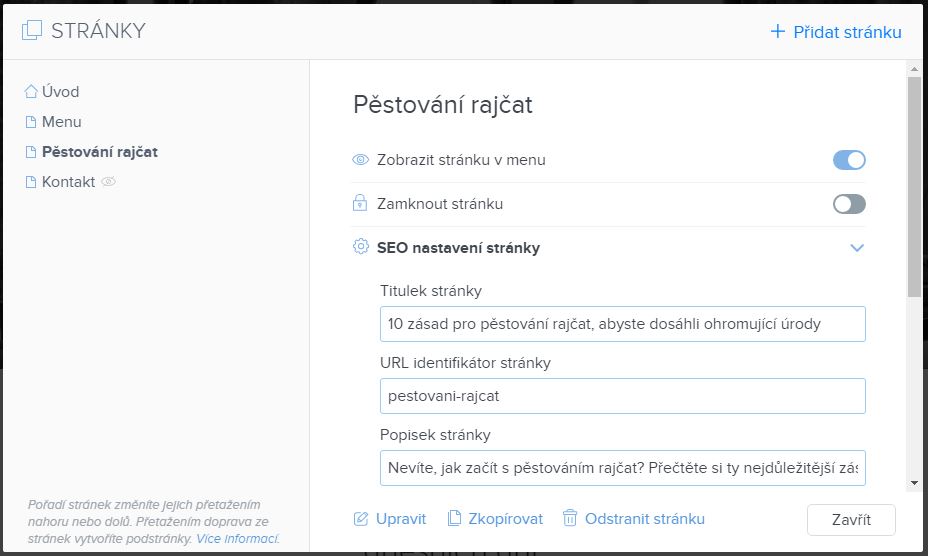This screenshot has height=556, width=928.
Task: Click the copy icon beside Zkopírovat
Action: 454,518
